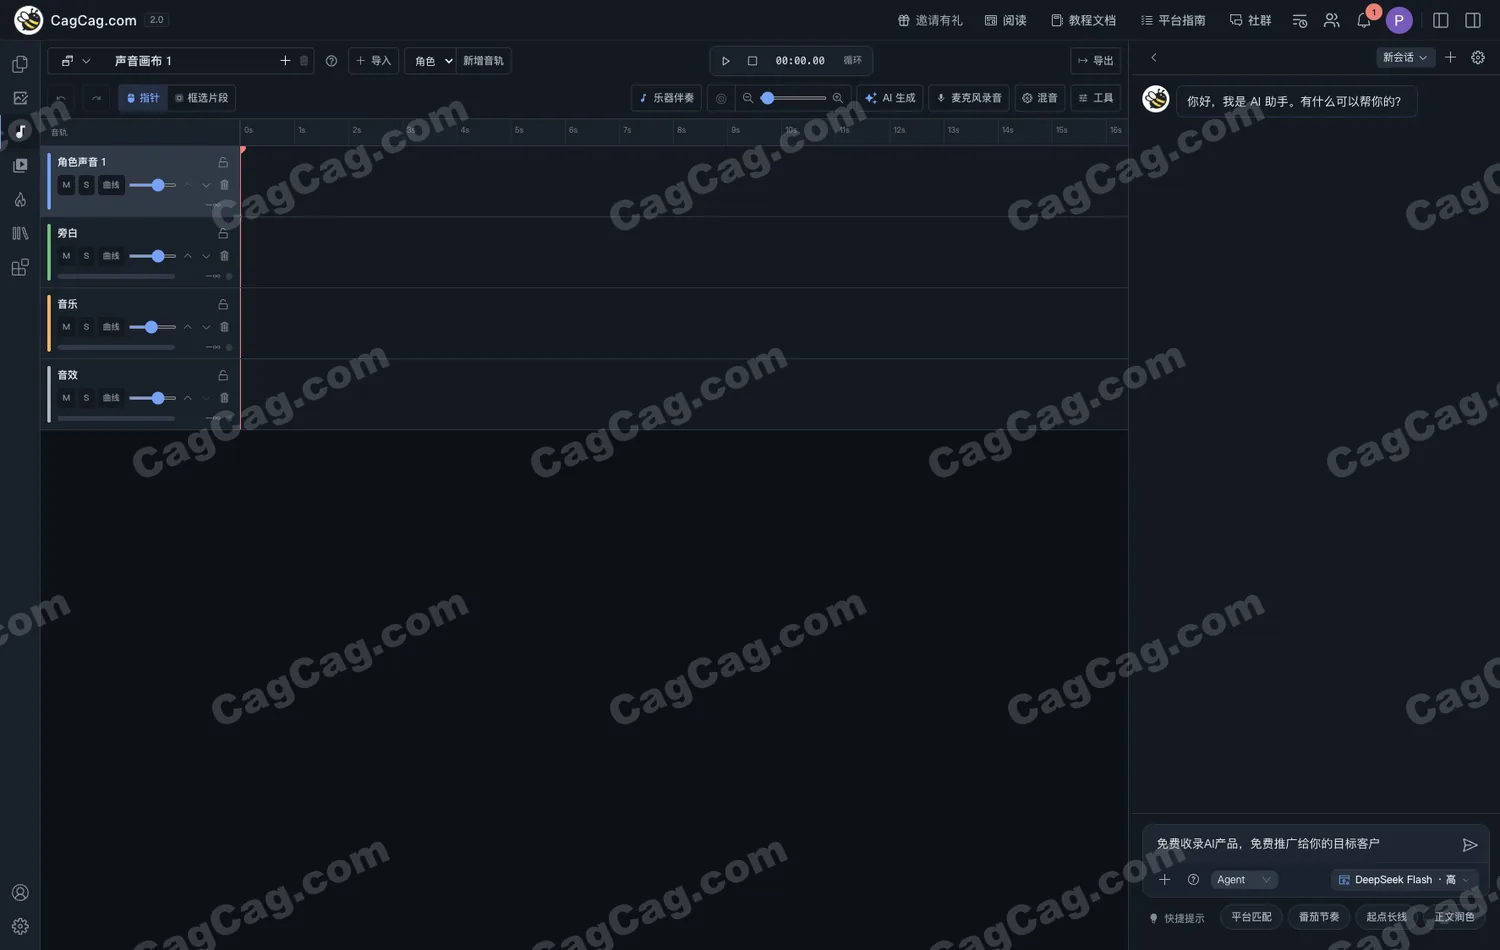Solo the 旁白 track
This screenshot has width=1500, height=950.
(86, 256)
